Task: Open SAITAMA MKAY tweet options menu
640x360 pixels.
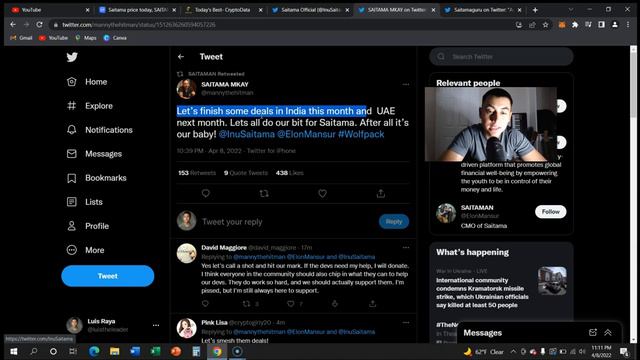Action: [x=406, y=84]
